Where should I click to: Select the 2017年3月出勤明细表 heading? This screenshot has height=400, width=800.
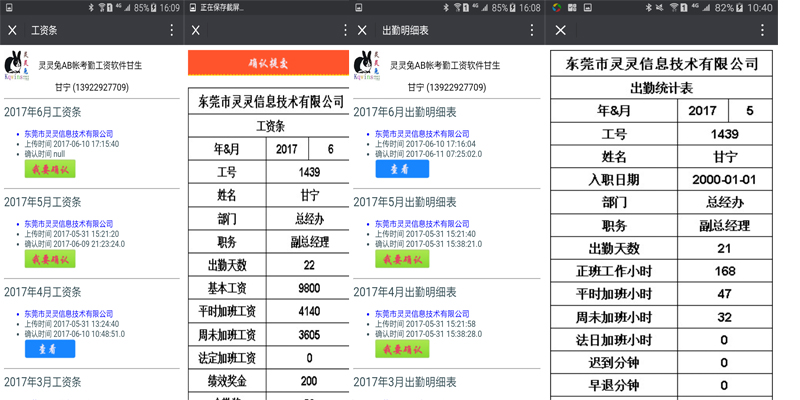pos(405,382)
